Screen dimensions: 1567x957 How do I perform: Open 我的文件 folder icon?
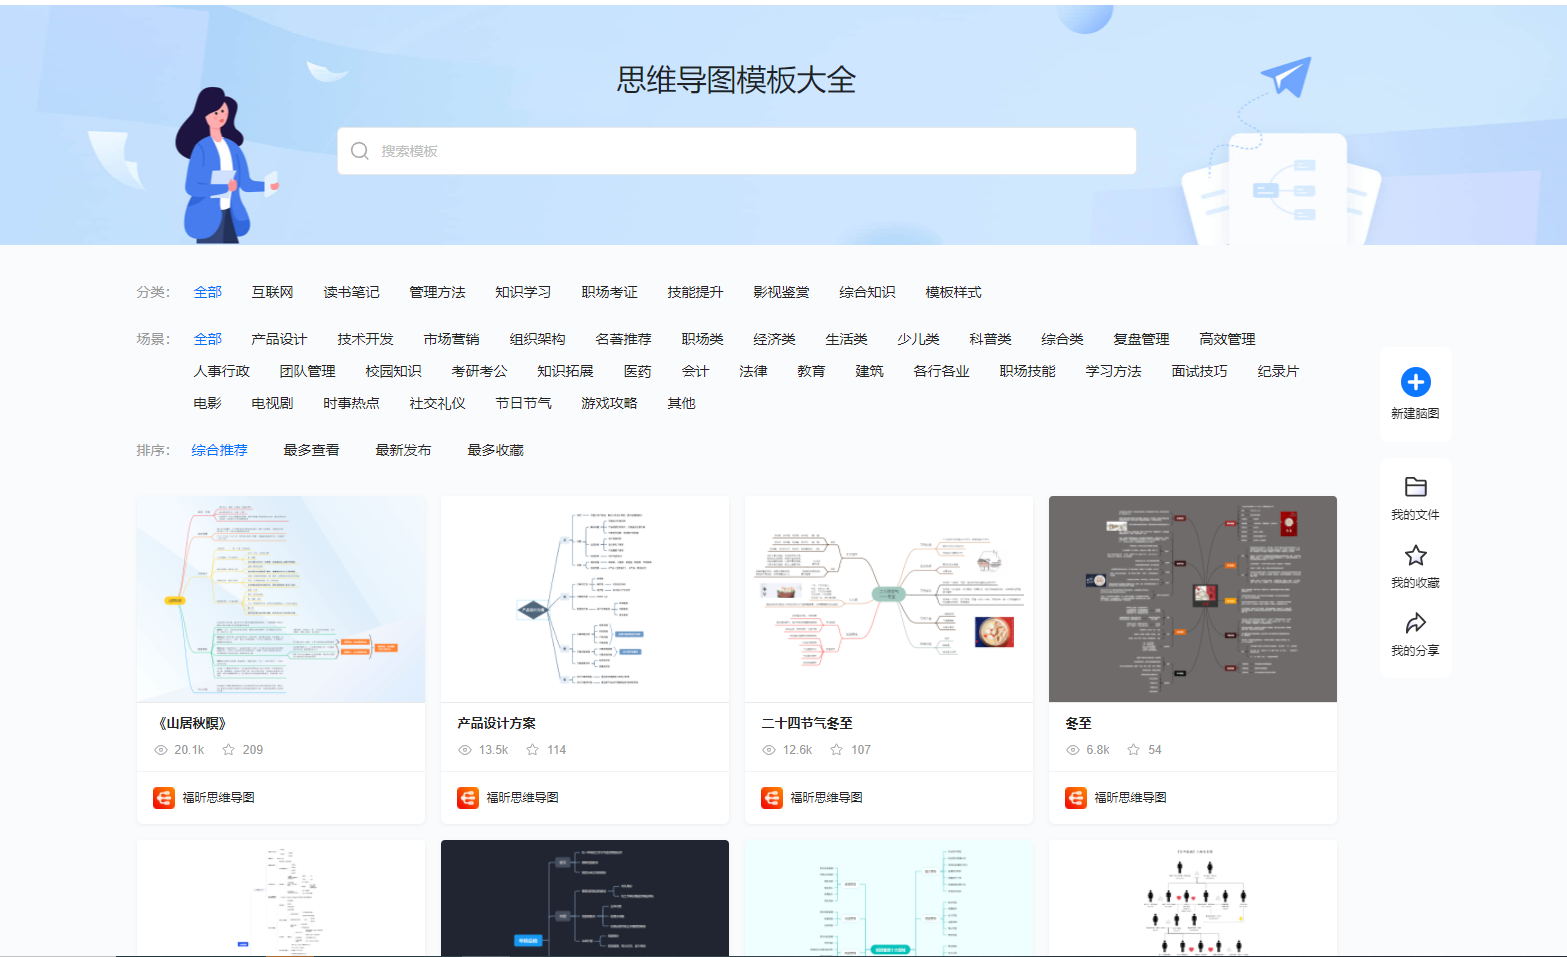pyautogui.click(x=1415, y=487)
